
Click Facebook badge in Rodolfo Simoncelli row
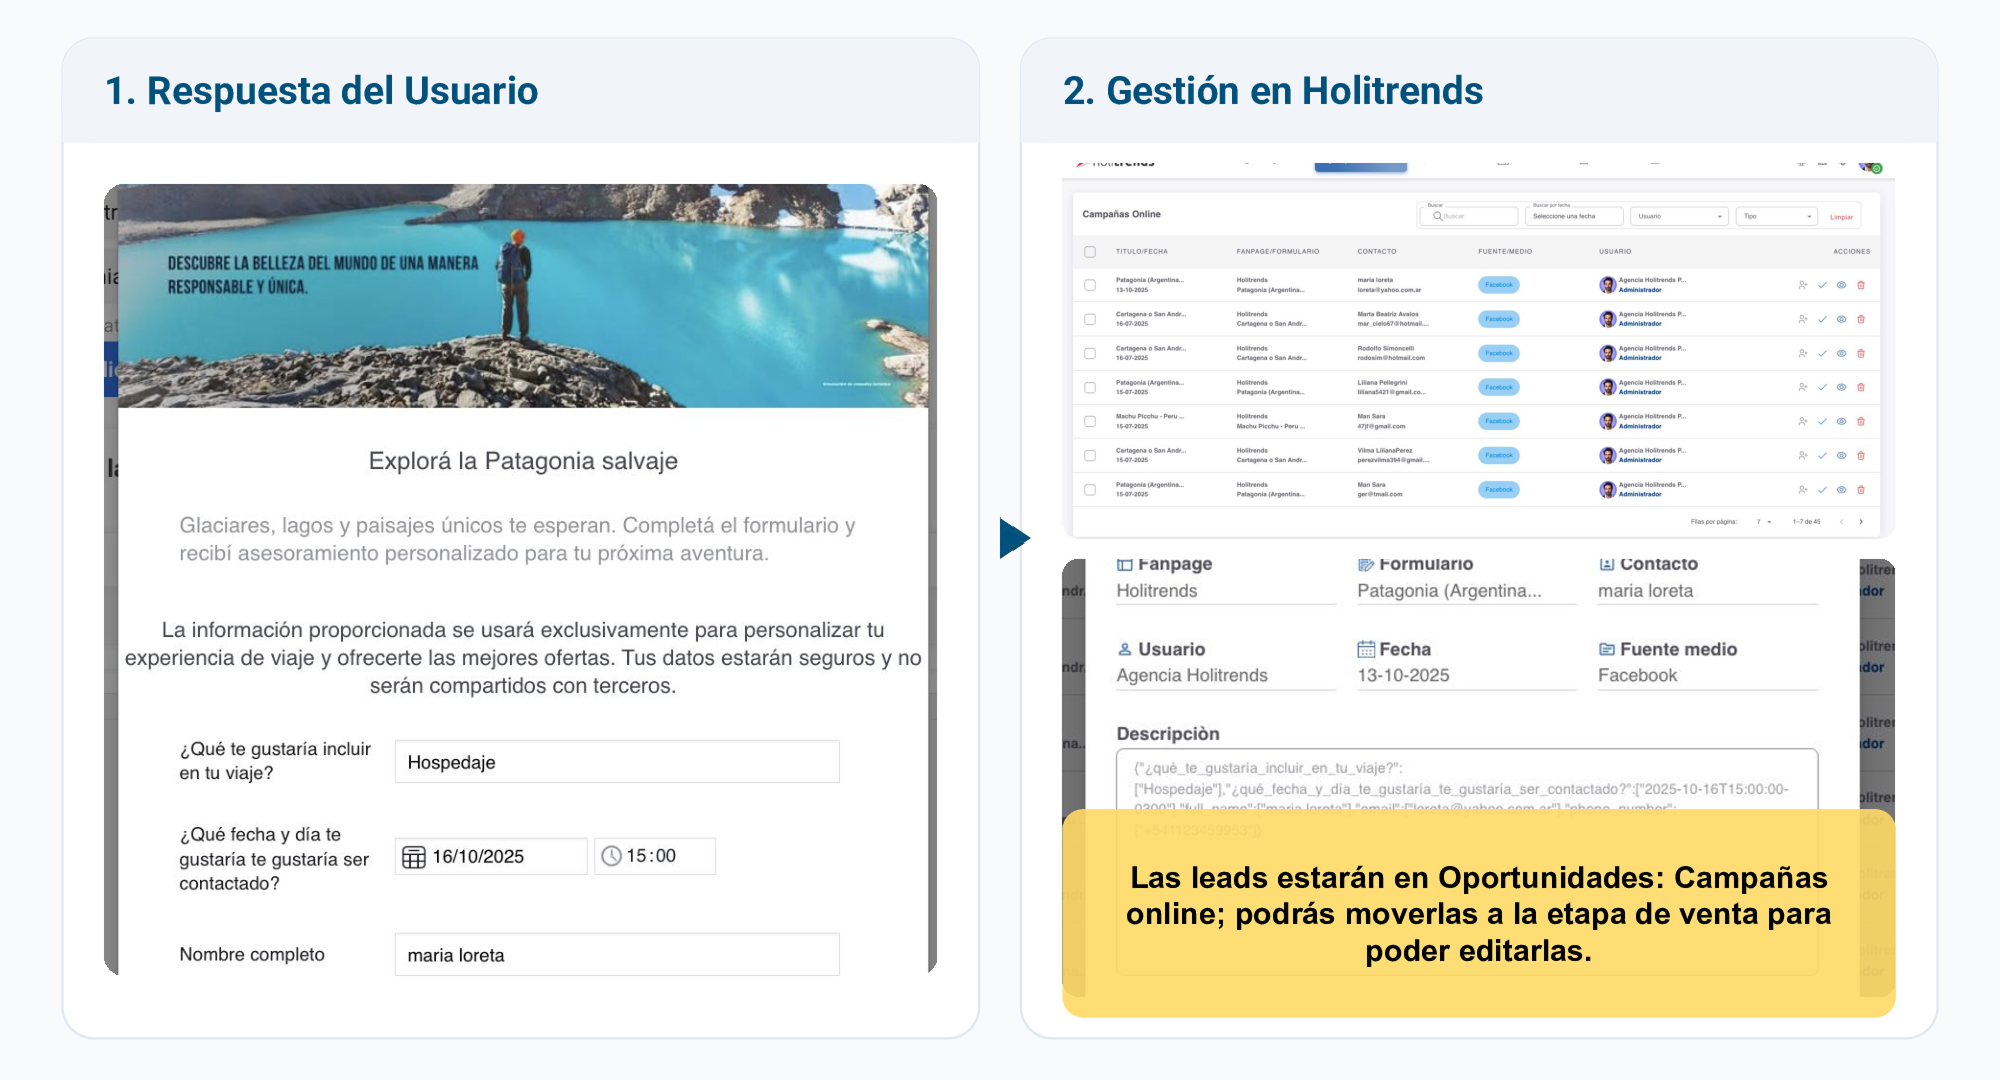(x=1498, y=353)
